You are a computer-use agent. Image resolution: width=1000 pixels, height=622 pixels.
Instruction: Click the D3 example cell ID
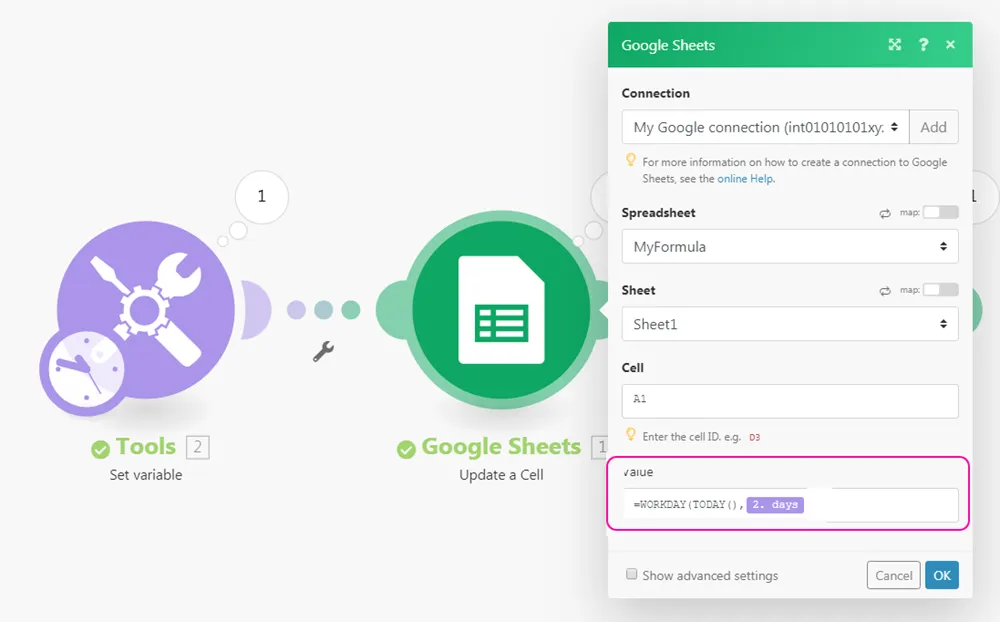pyautogui.click(x=754, y=438)
